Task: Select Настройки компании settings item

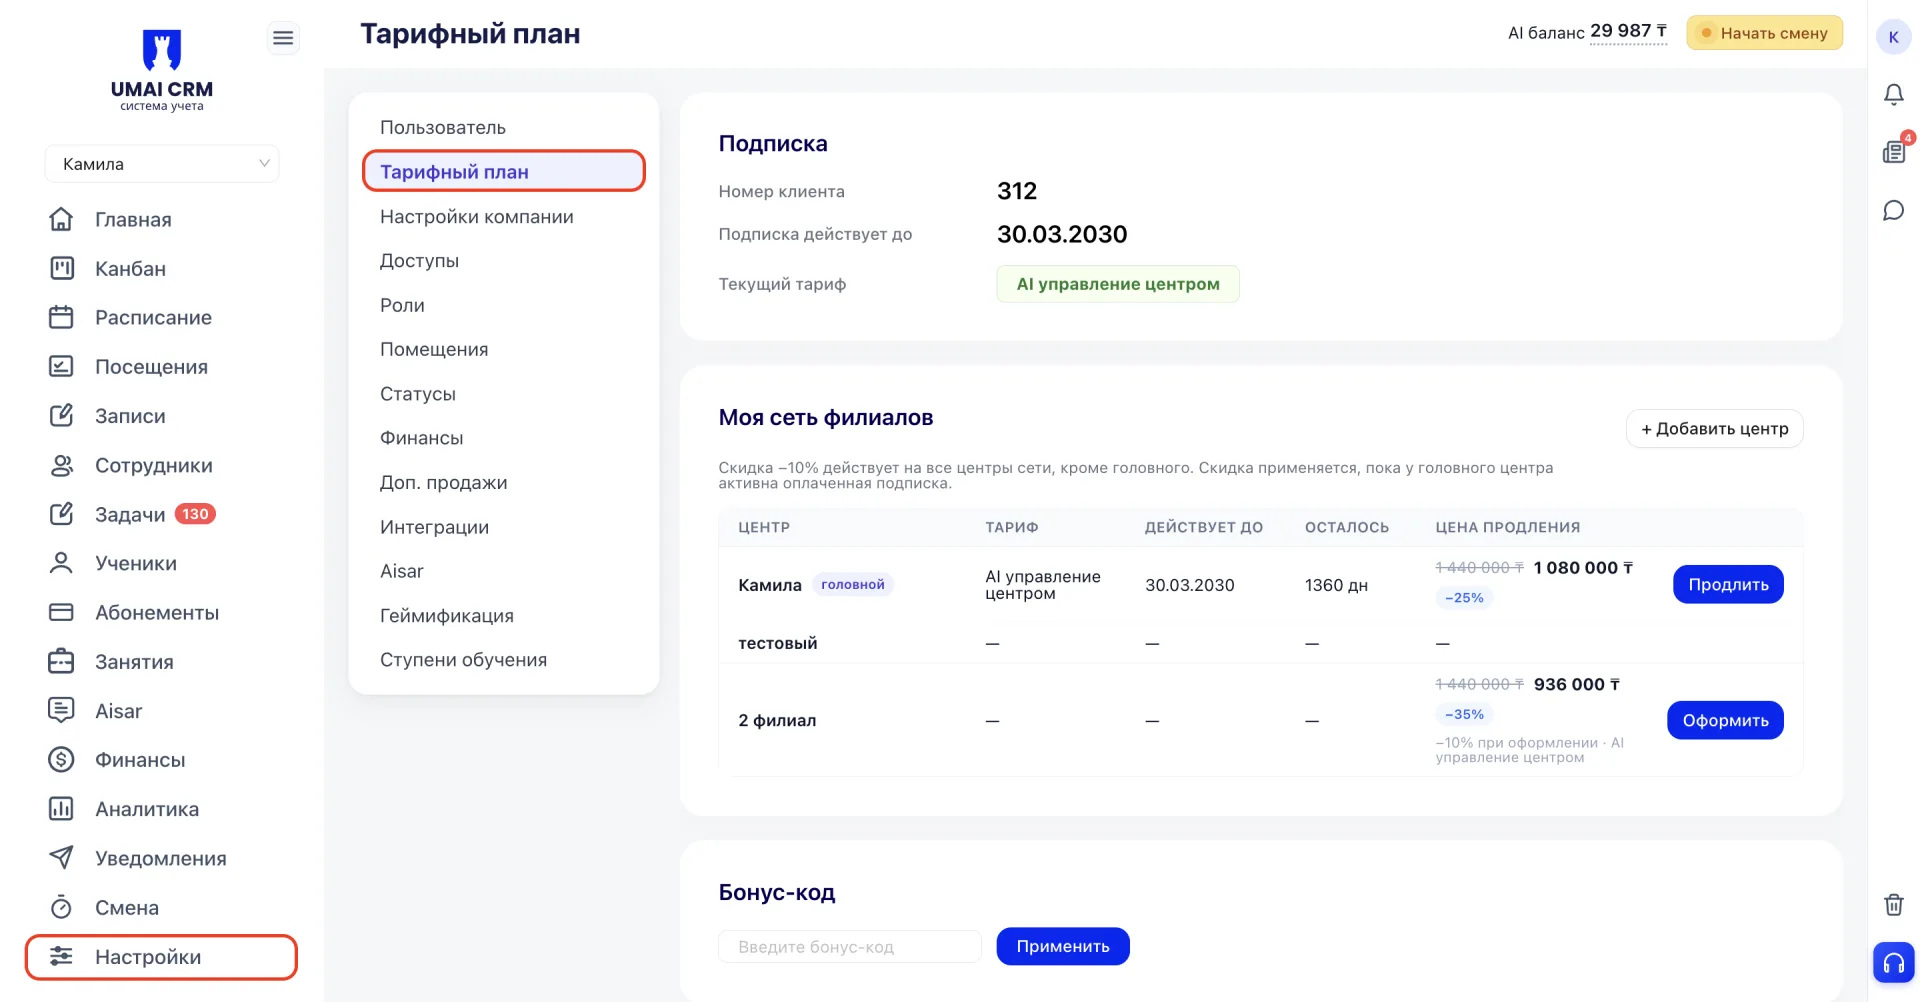Action: pyautogui.click(x=477, y=216)
